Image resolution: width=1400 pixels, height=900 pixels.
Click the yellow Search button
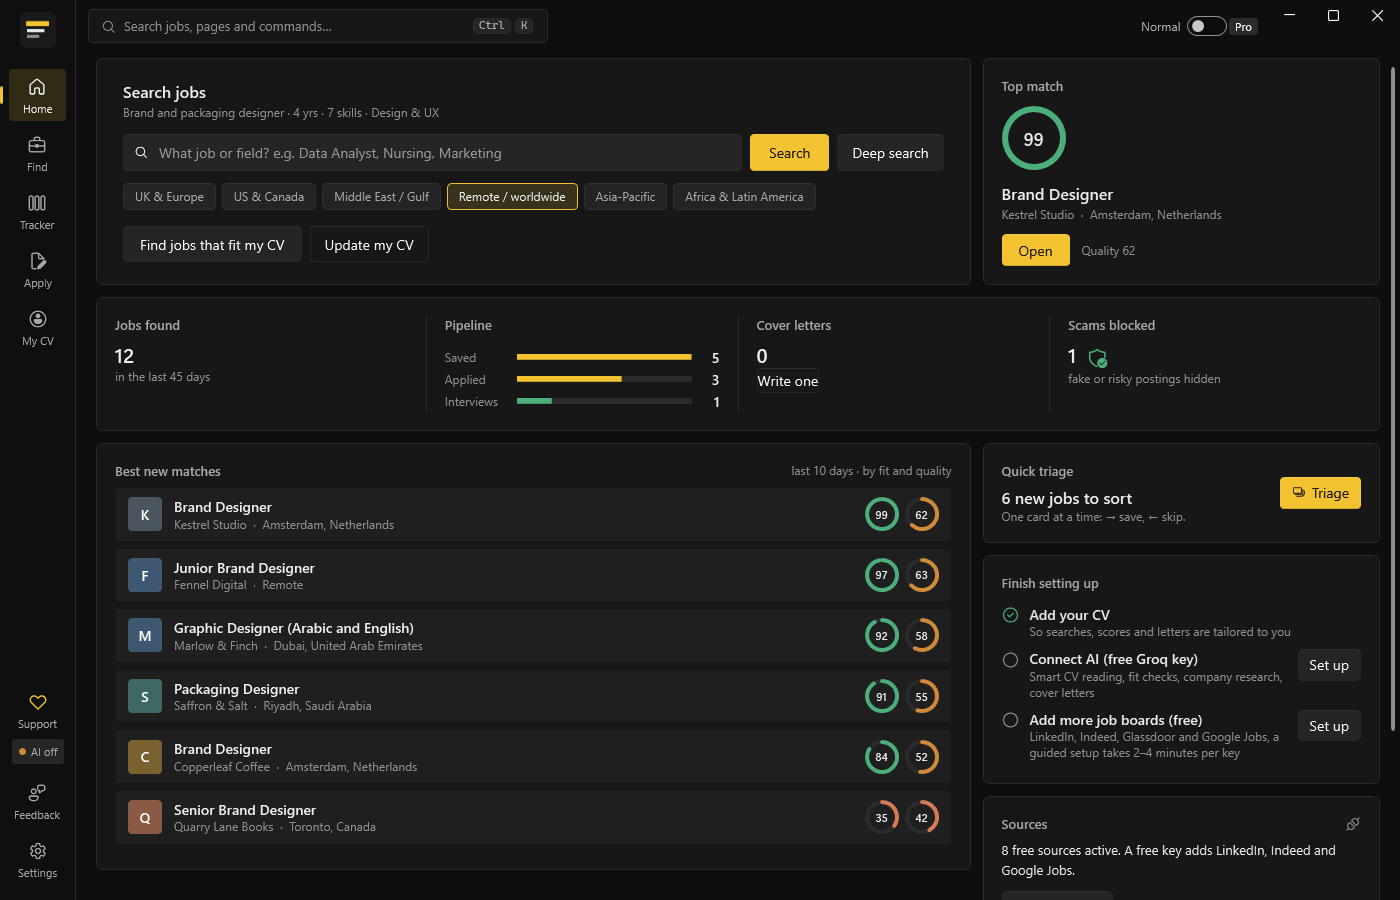click(x=789, y=153)
